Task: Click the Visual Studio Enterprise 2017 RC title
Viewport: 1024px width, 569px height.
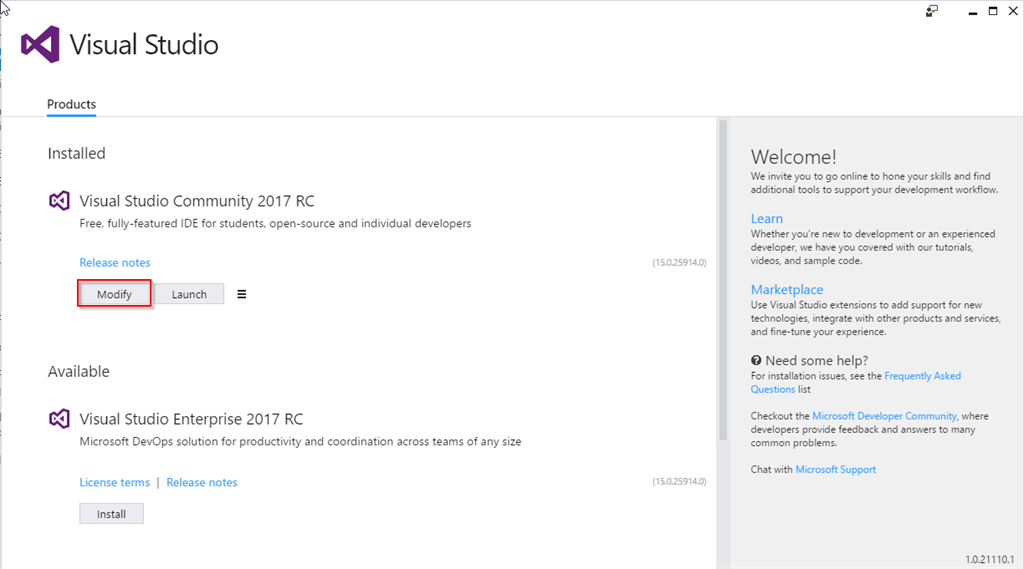Action: tap(191, 419)
